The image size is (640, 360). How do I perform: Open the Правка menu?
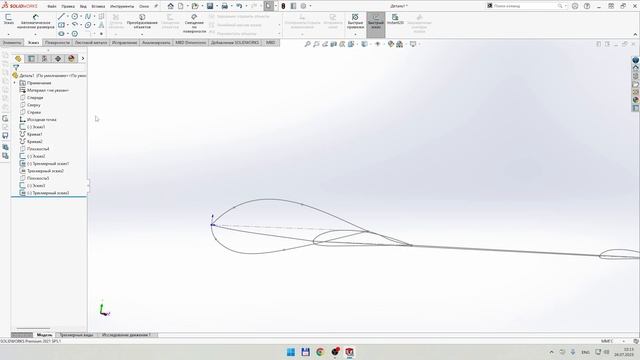tap(68, 7)
